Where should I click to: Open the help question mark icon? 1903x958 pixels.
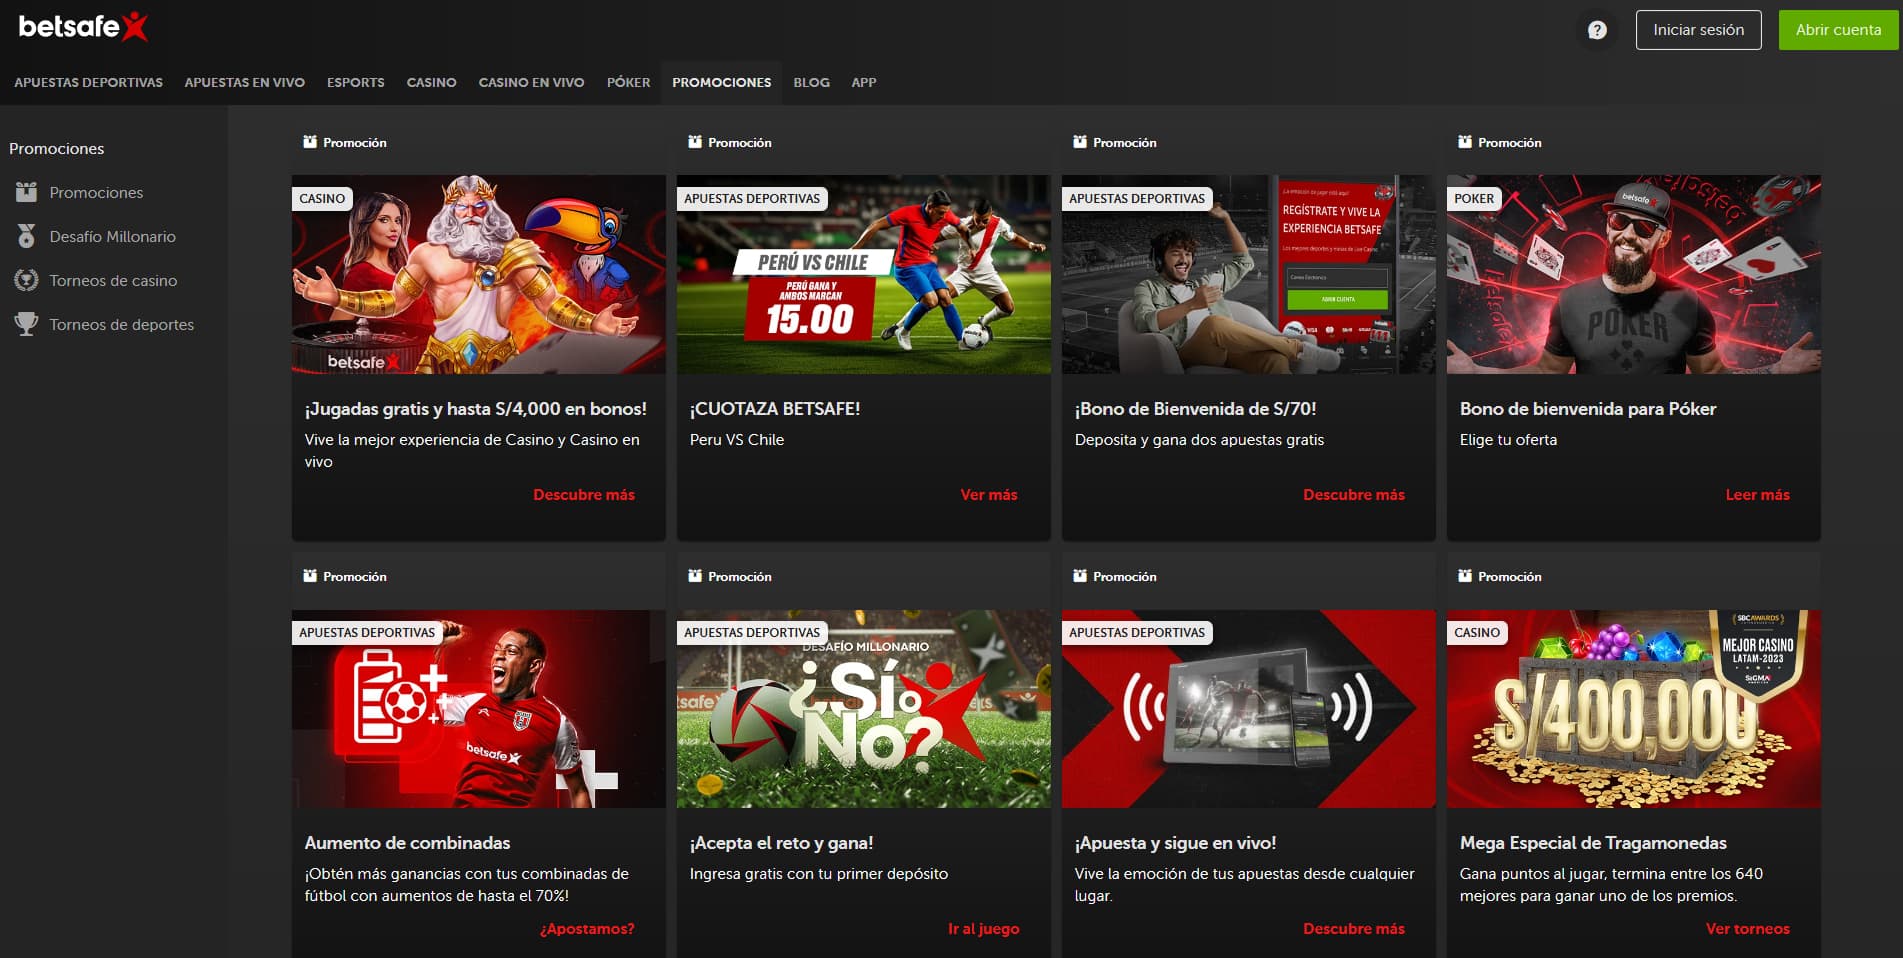pyautogui.click(x=1596, y=30)
